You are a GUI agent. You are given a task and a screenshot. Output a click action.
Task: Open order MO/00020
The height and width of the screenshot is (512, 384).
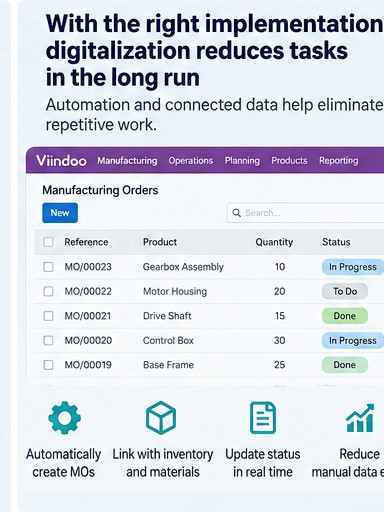pos(88,340)
